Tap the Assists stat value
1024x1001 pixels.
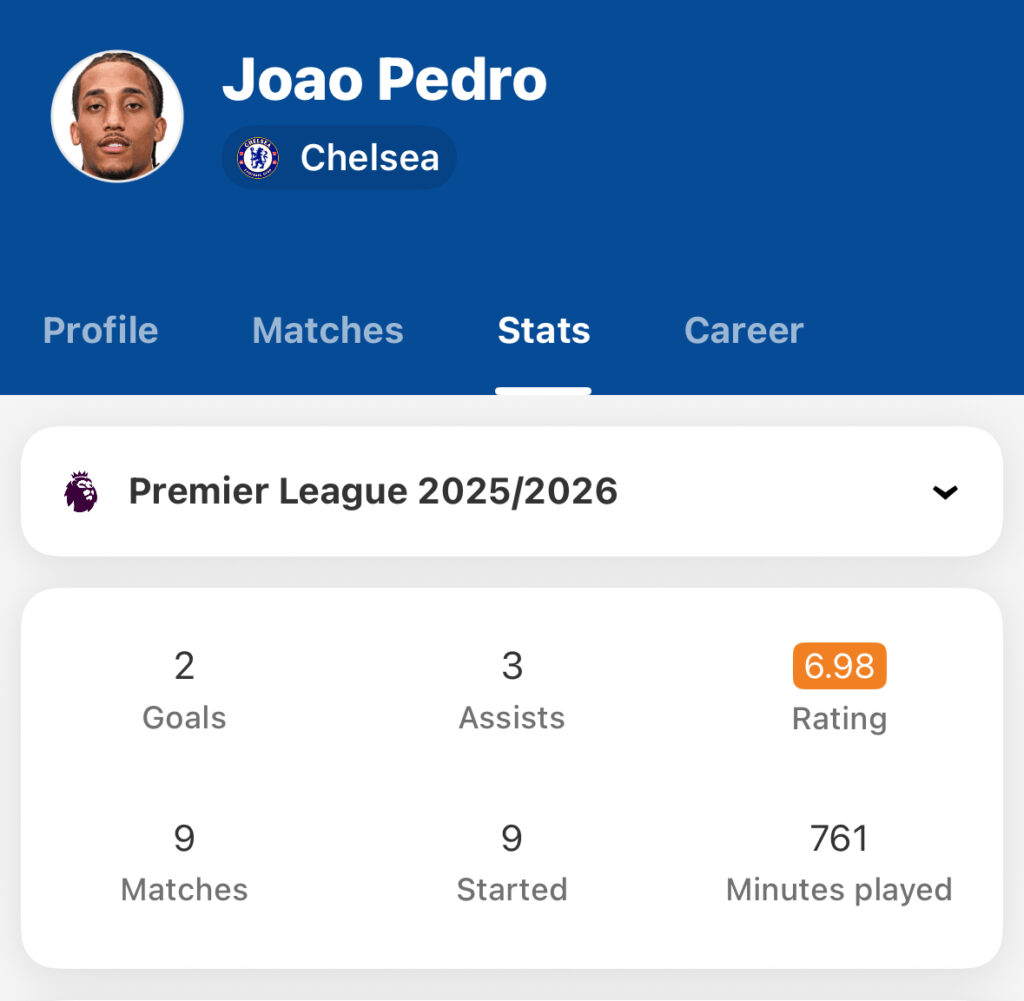point(512,666)
